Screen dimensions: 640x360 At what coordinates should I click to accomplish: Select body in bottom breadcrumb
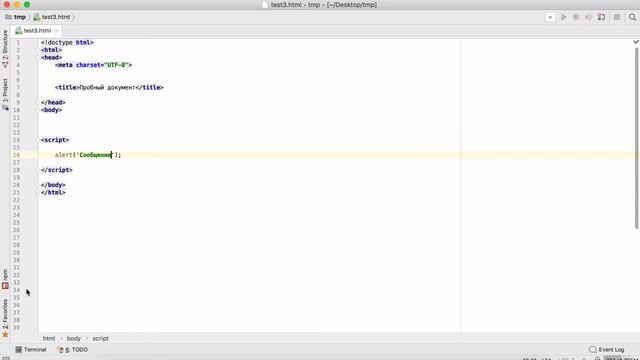[x=73, y=338]
